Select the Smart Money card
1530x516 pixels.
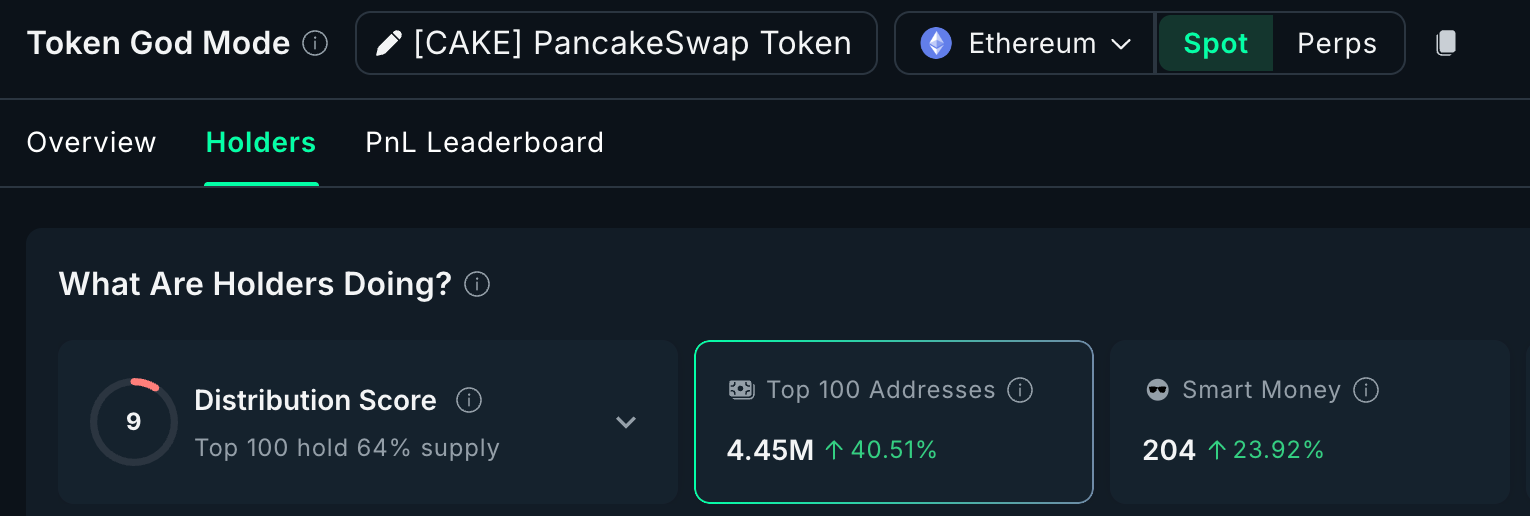pos(1310,422)
